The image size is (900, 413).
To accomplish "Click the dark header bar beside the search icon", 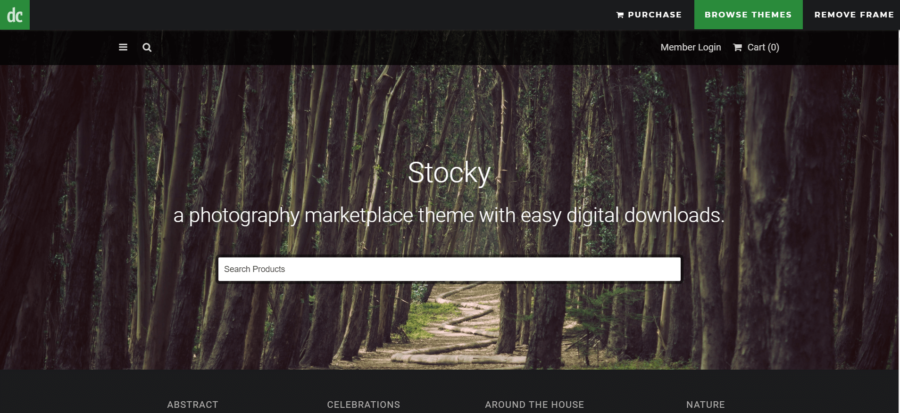I will point(402,48).
